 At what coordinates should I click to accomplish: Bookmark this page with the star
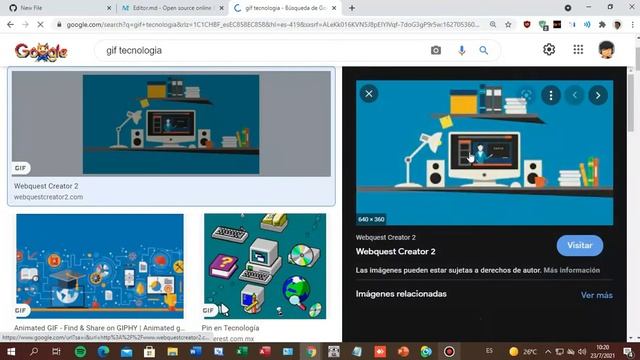click(x=508, y=24)
